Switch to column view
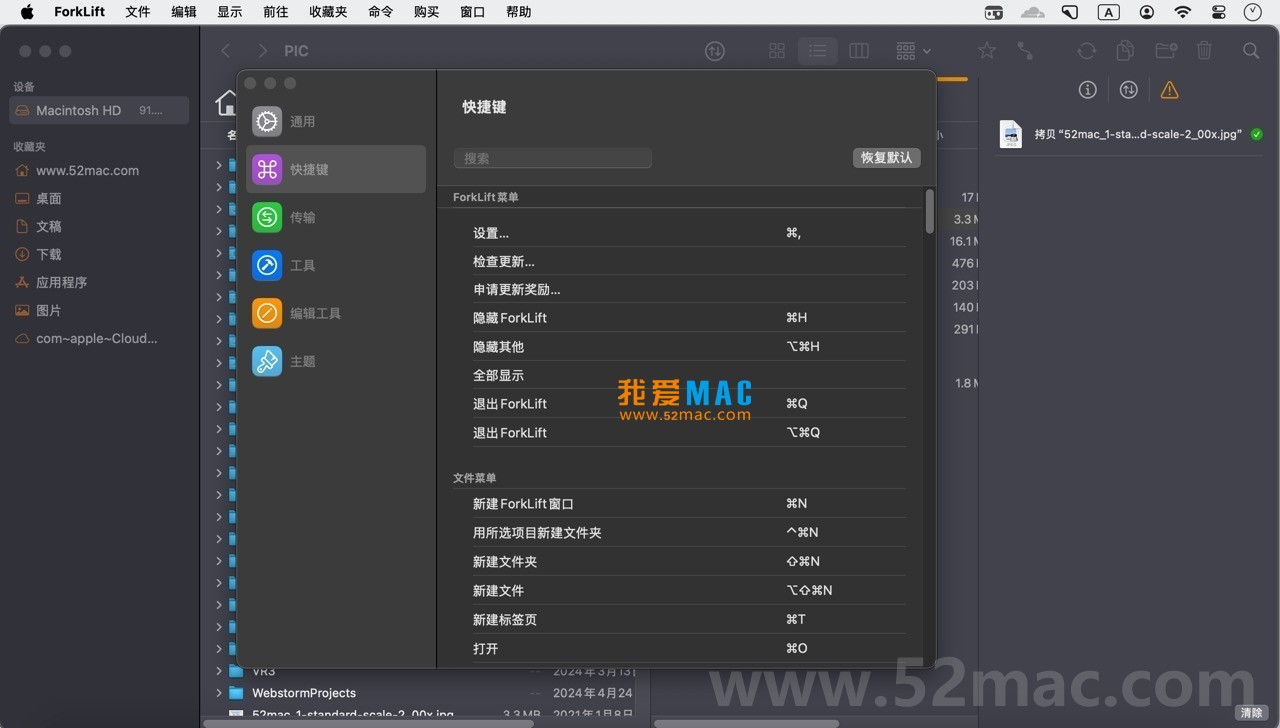Screen dimensions: 1280x728 tap(859, 51)
